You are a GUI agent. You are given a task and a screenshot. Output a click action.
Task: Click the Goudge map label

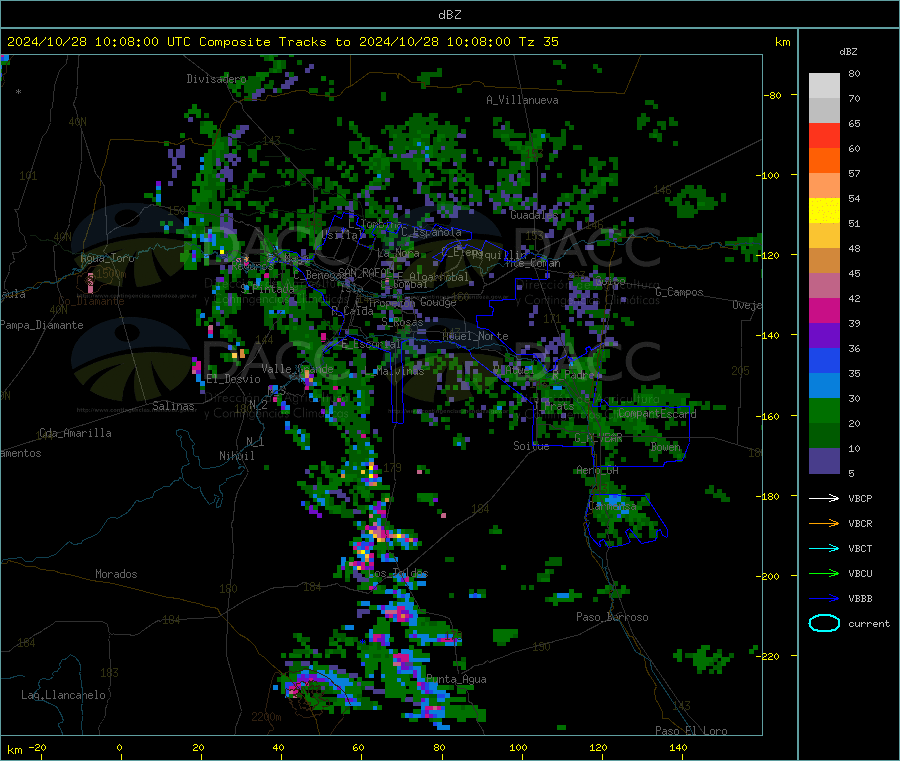click(x=438, y=302)
